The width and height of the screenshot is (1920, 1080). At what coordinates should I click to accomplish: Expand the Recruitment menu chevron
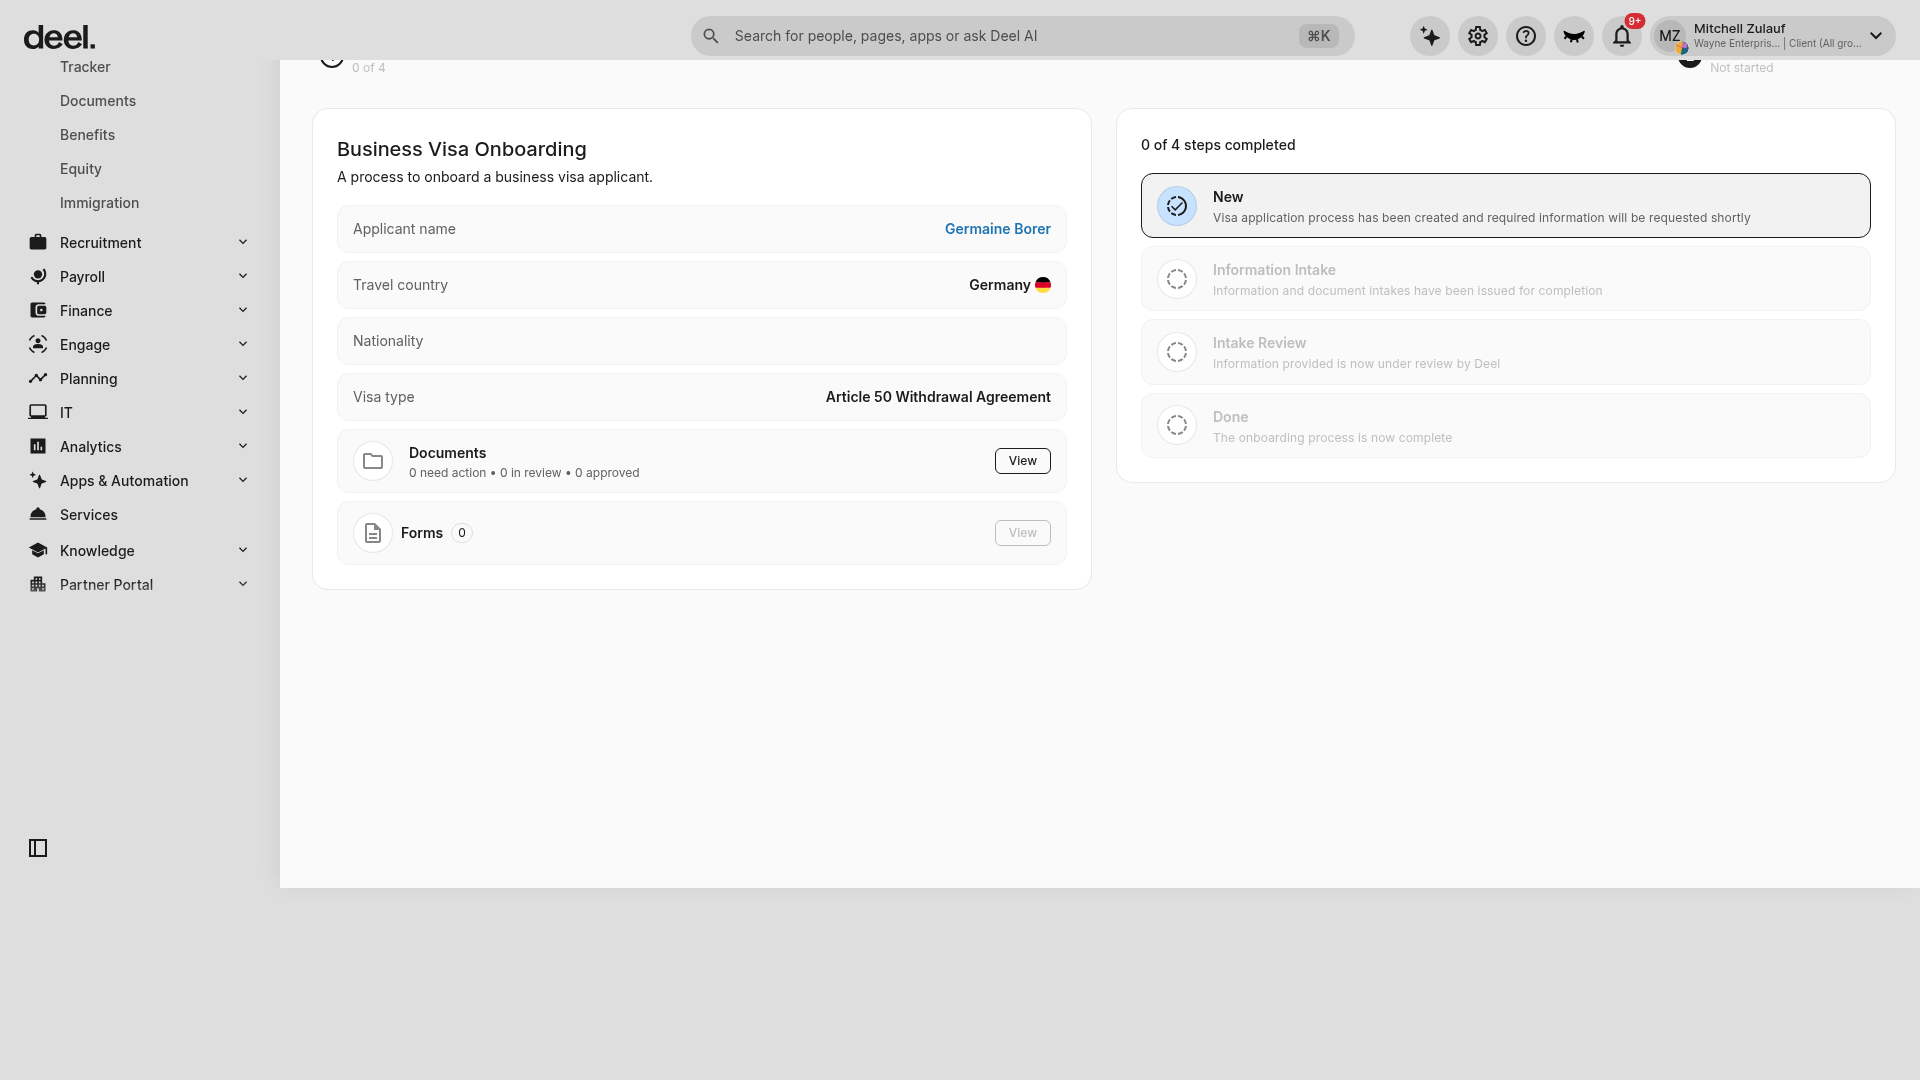coord(243,242)
